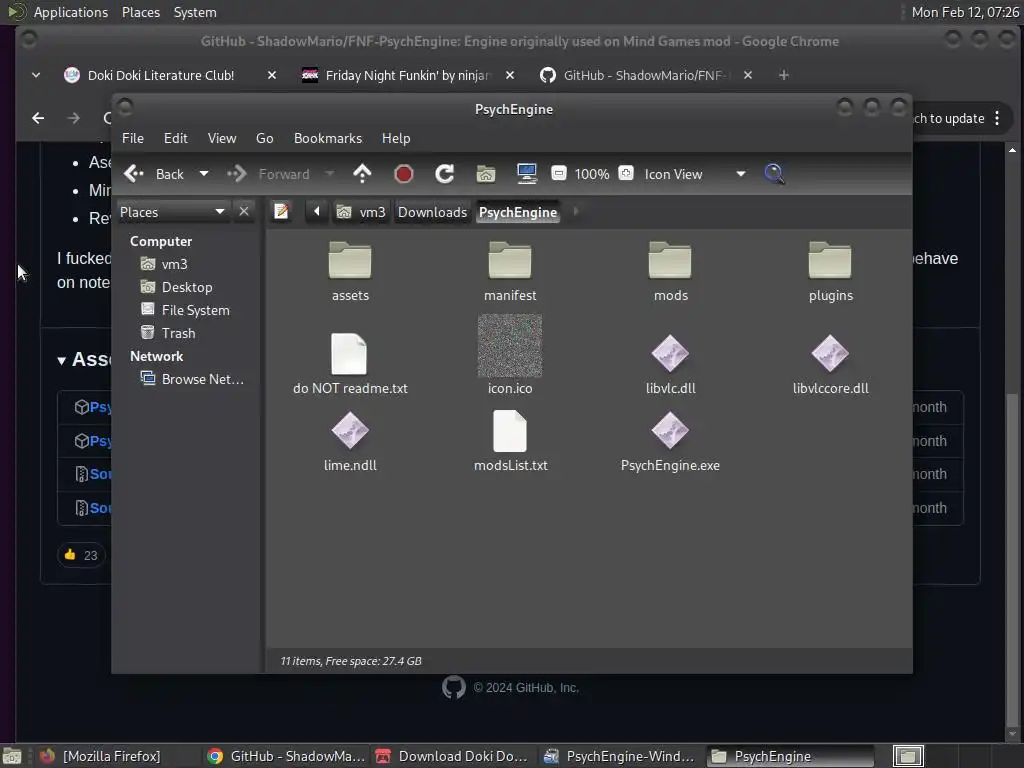Screen dimensions: 1024x768
Task: Open Chrome's three-dot menu
Action: [997, 118]
